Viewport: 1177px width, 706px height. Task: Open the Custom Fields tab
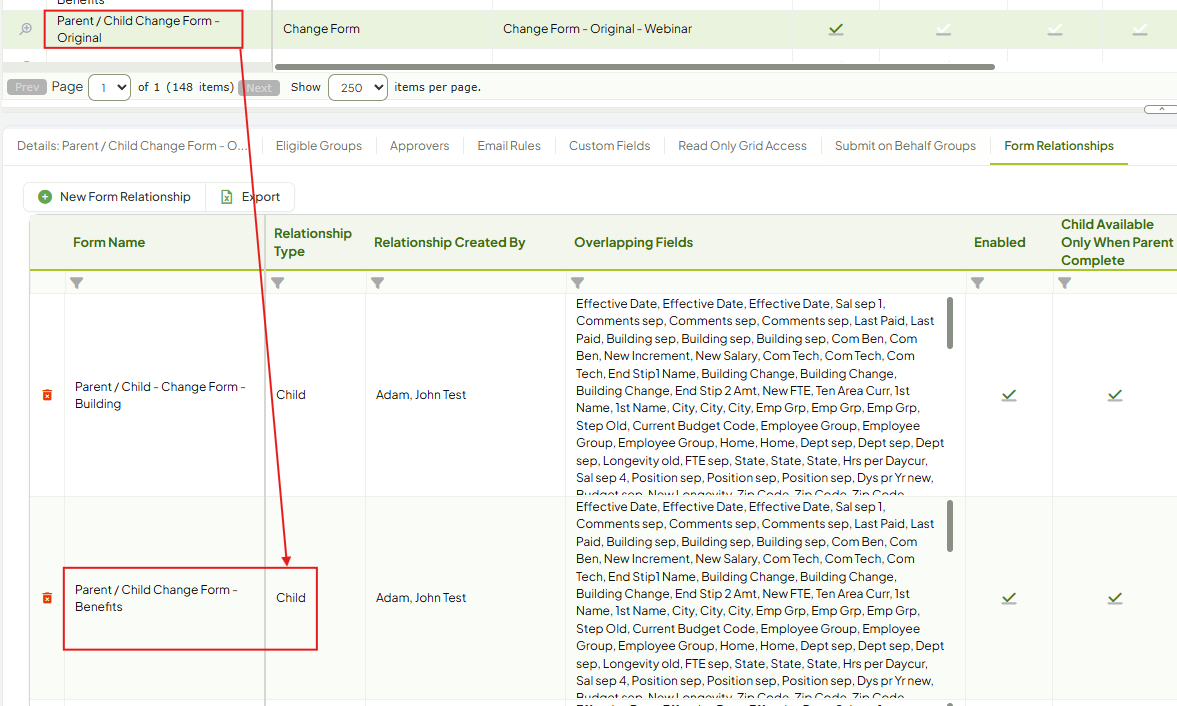(610, 146)
